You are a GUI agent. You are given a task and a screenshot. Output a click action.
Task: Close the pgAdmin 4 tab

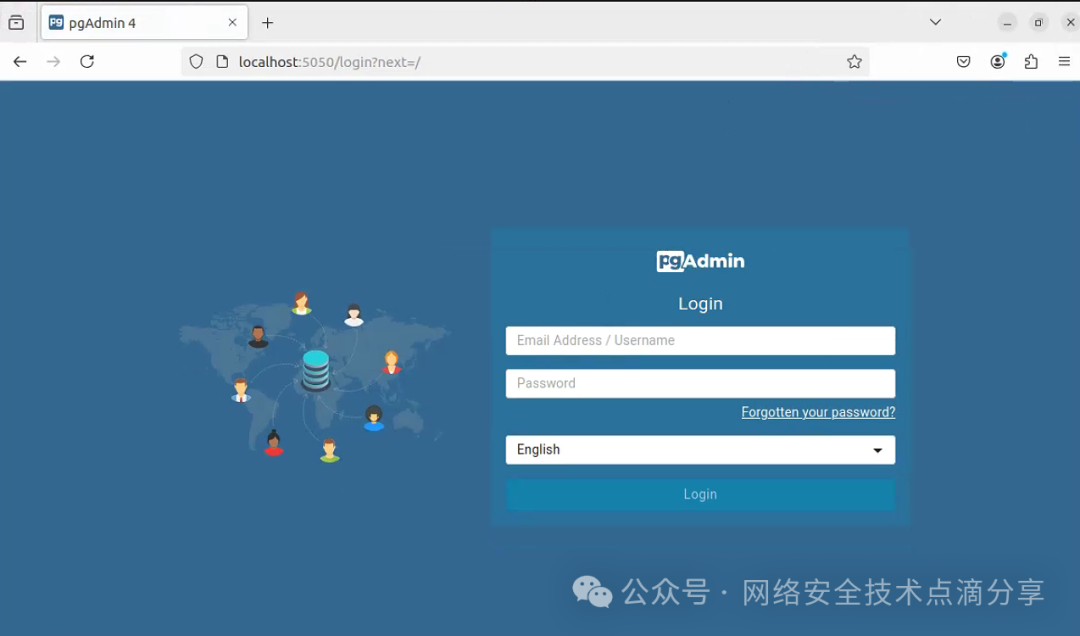[x=232, y=23]
